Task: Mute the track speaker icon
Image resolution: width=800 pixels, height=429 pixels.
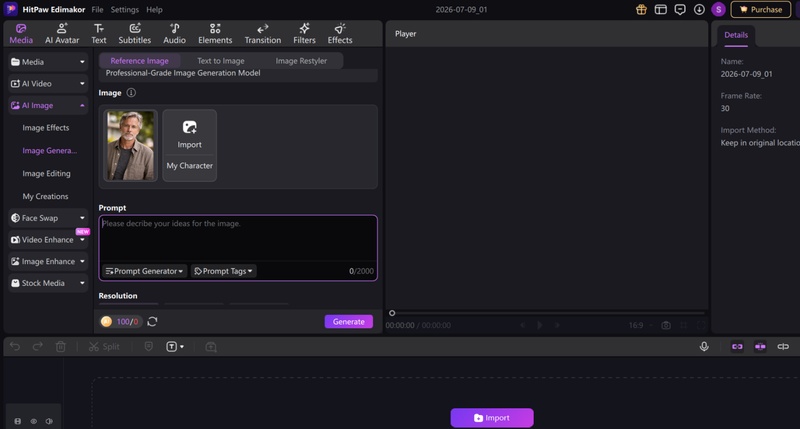Action: point(49,421)
